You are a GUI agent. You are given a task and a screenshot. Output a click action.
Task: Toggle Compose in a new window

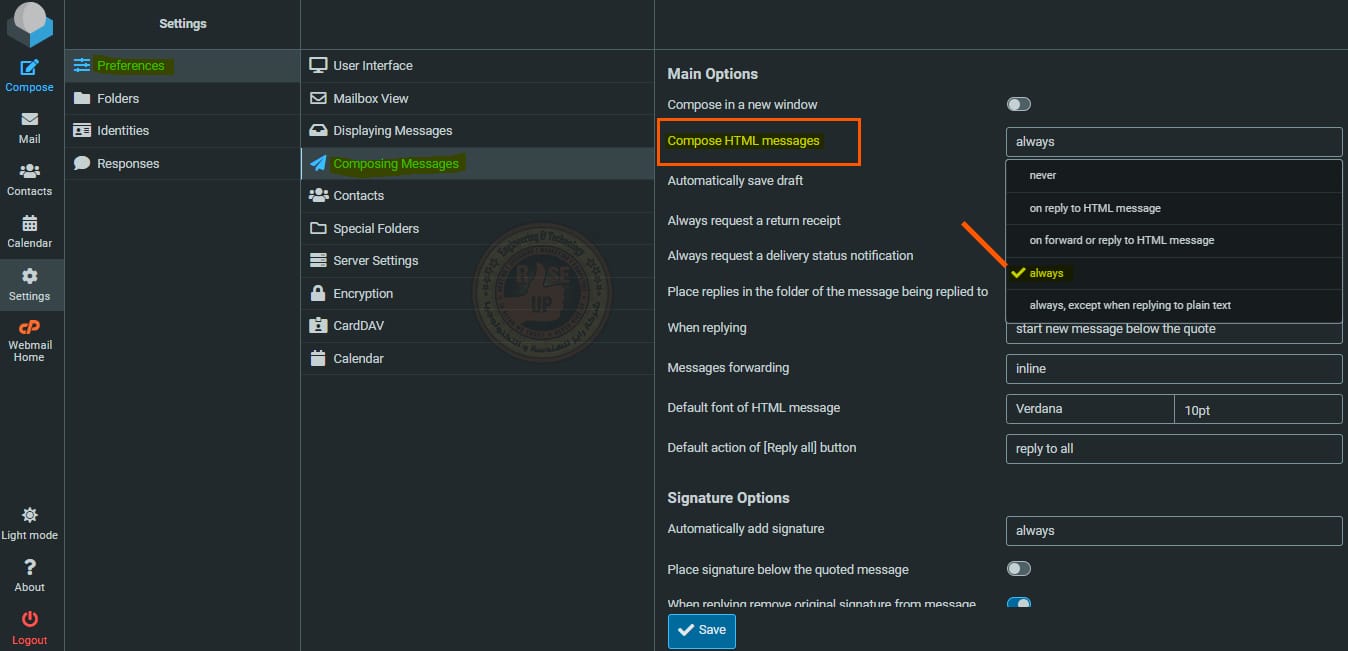coord(1018,104)
